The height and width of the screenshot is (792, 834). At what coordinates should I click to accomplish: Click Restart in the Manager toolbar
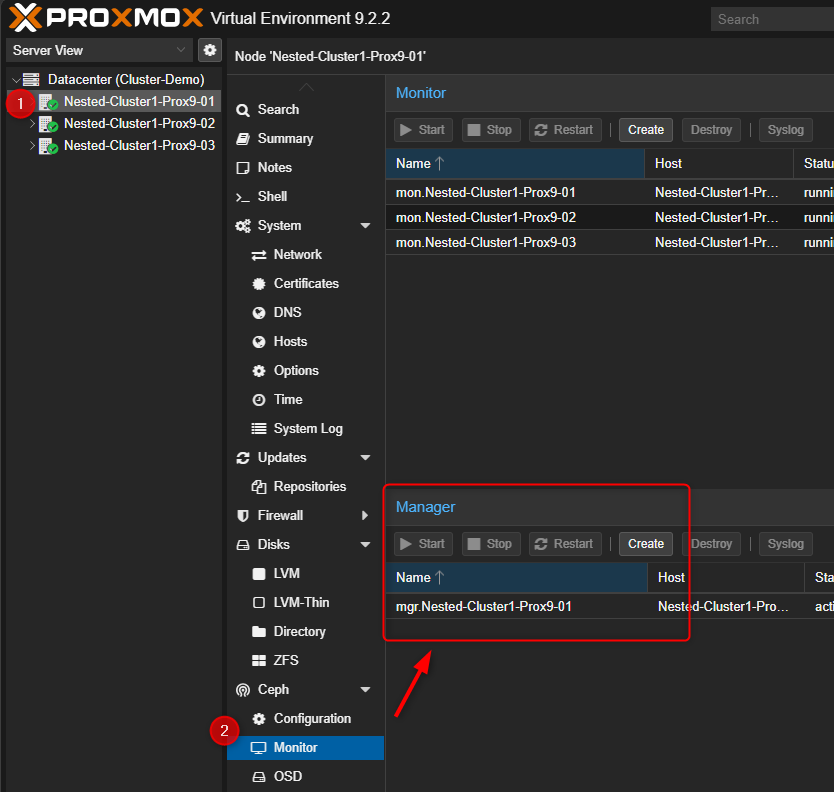565,544
